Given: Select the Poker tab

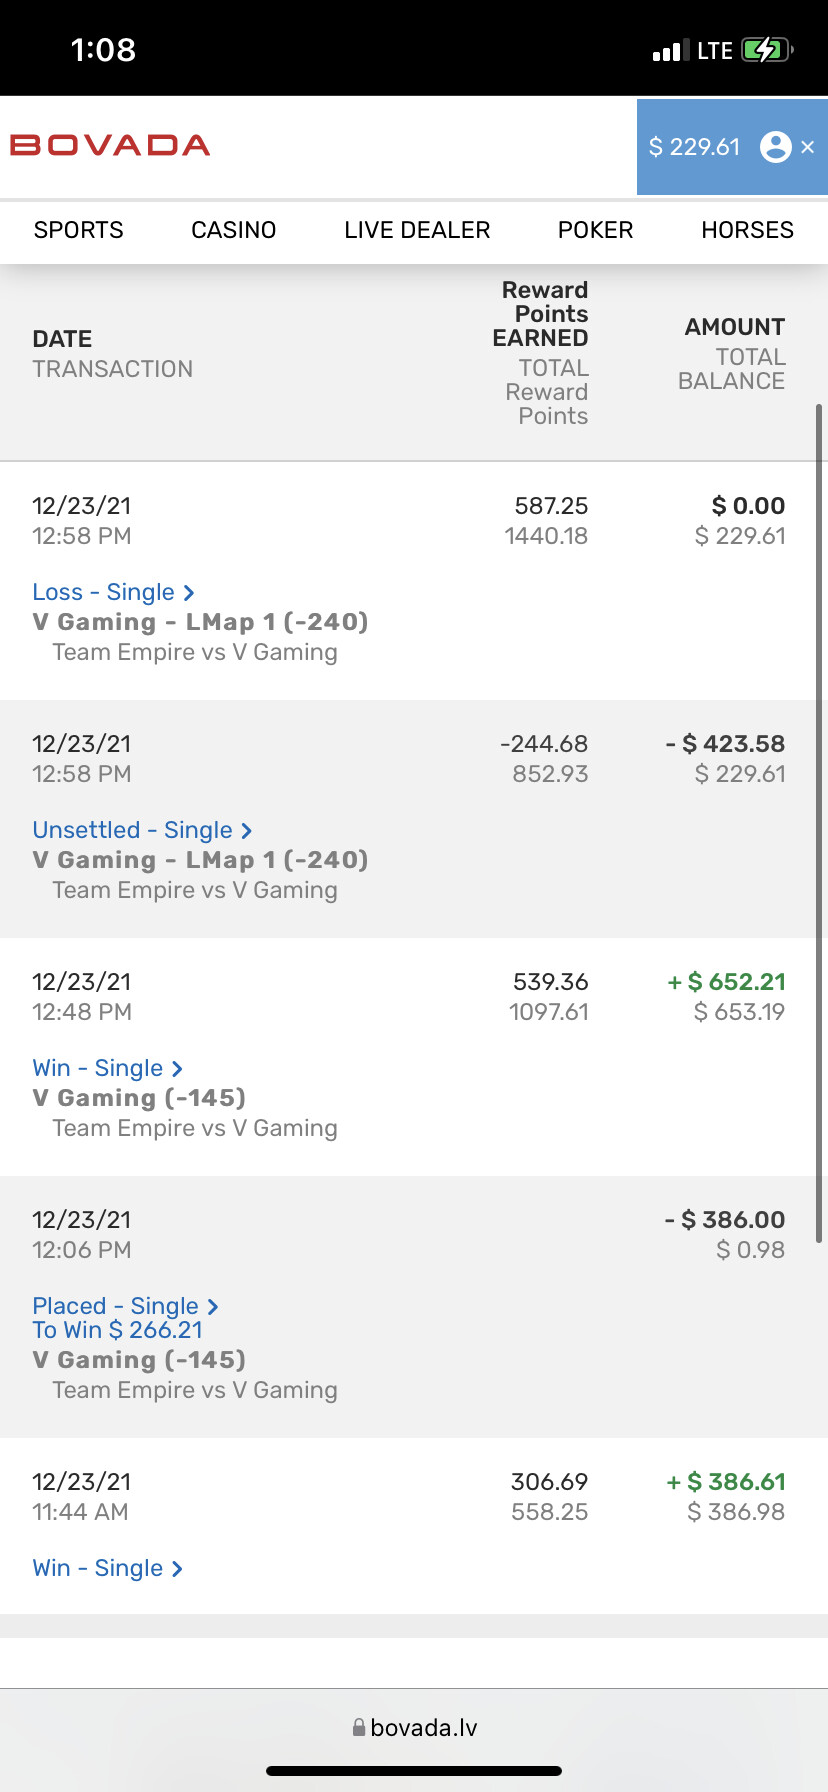Looking at the screenshot, I should point(595,230).
